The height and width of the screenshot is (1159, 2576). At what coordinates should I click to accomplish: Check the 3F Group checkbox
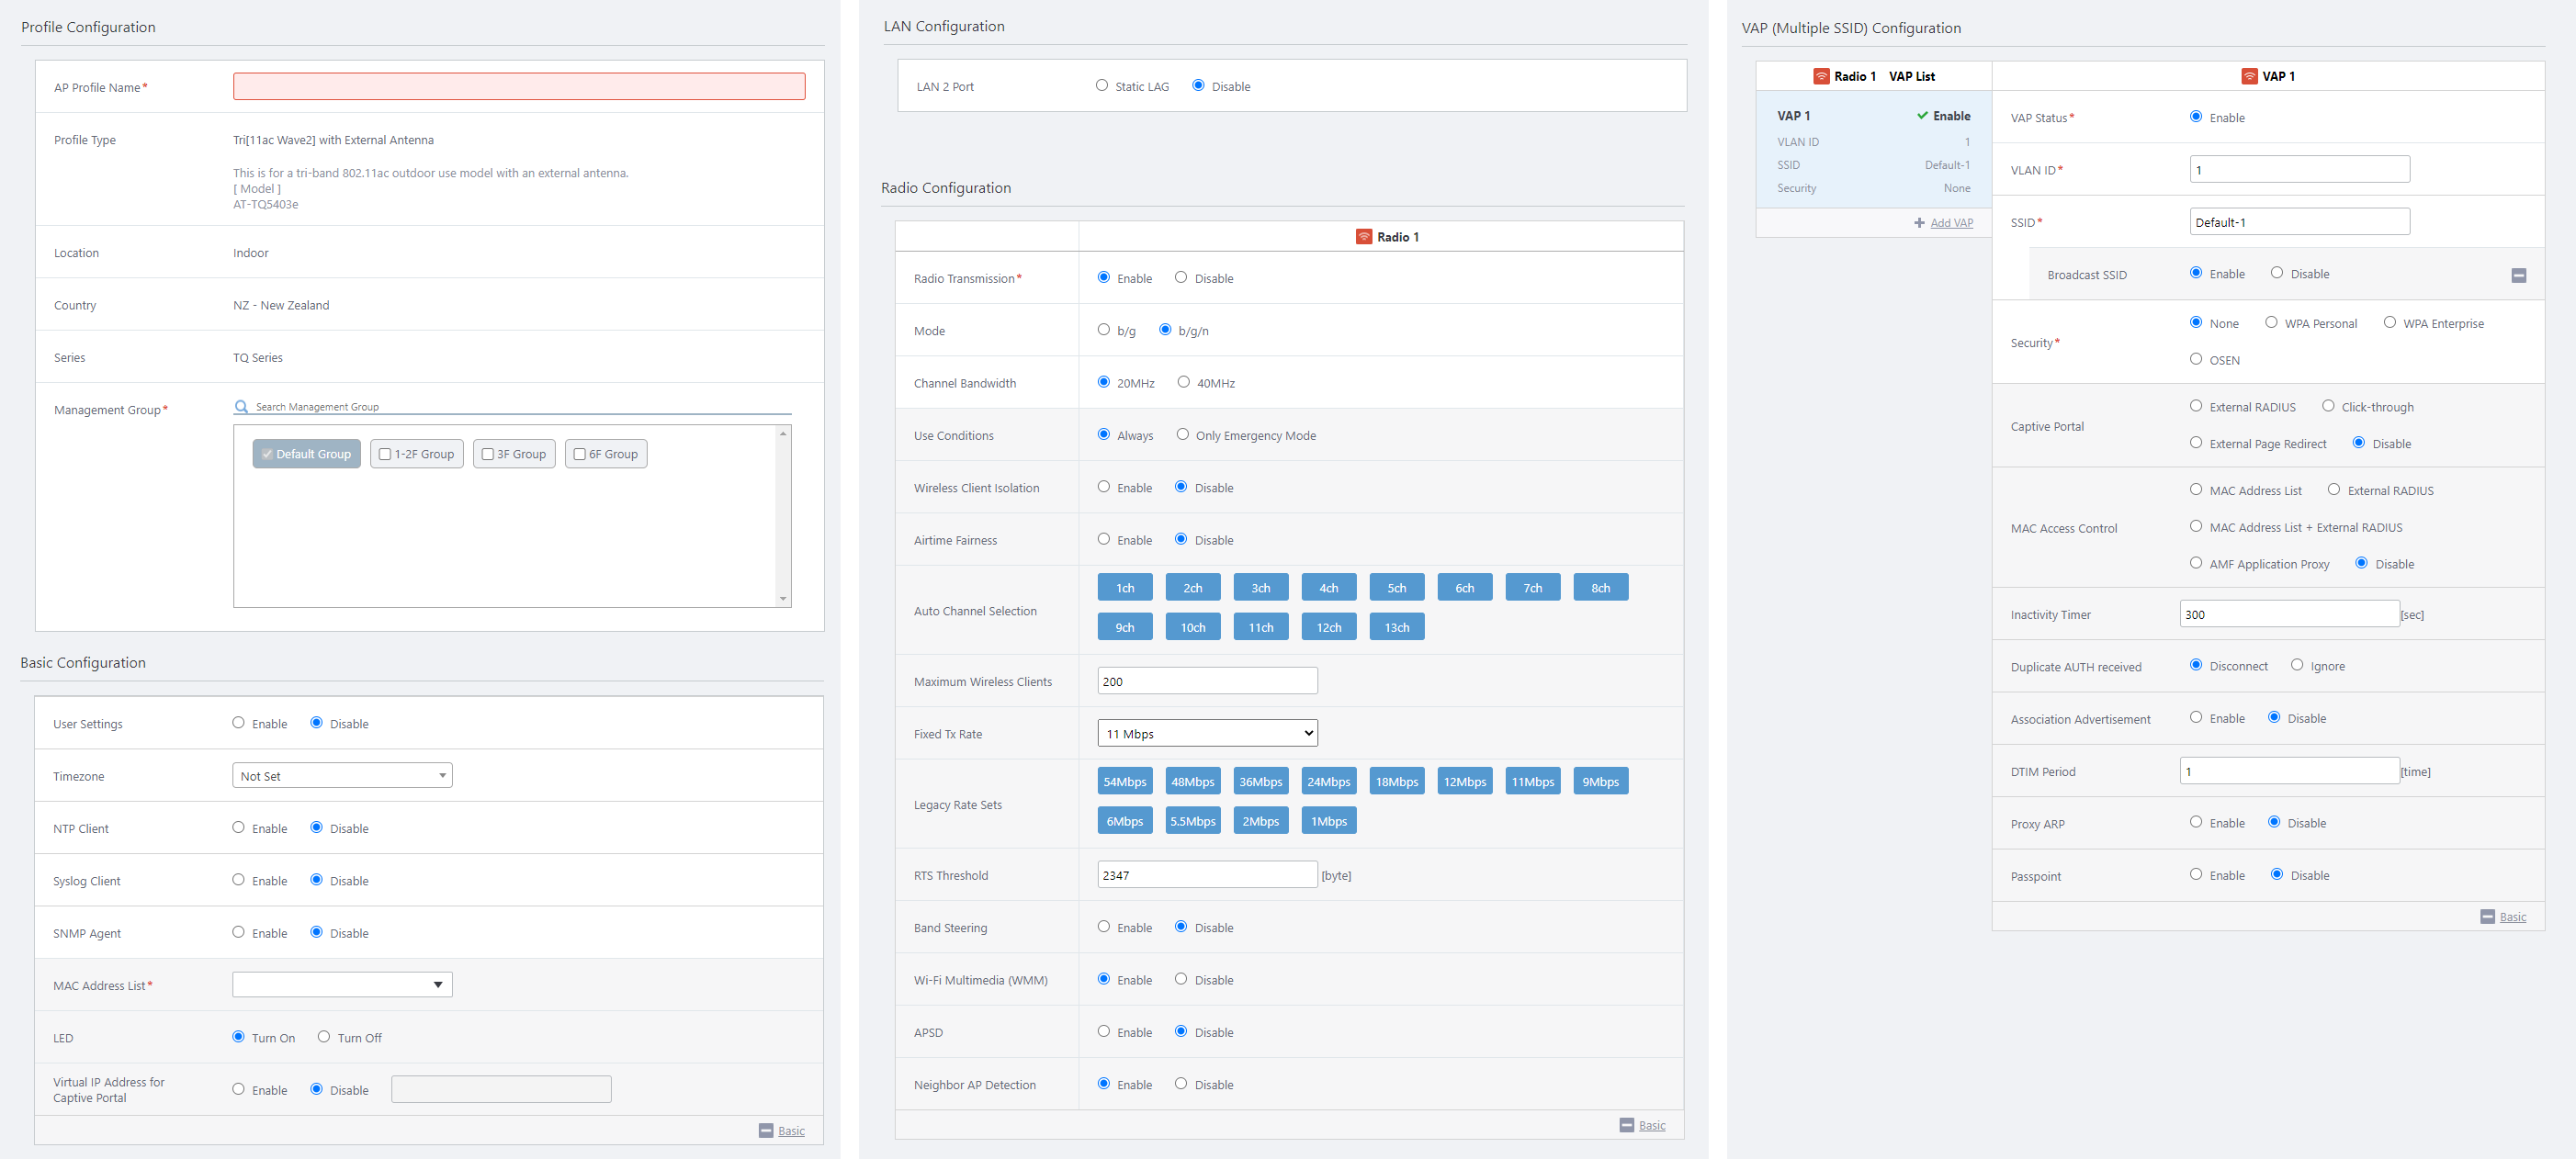(x=488, y=454)
